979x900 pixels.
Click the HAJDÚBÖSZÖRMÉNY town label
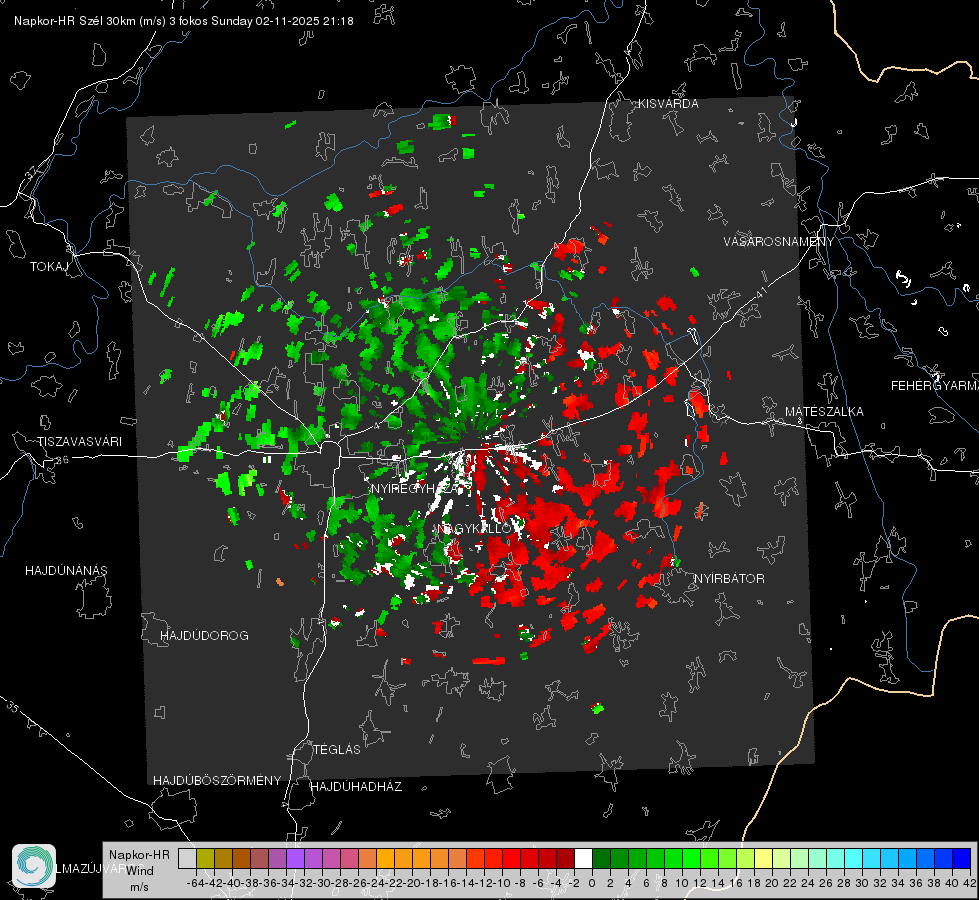[217, 781]
